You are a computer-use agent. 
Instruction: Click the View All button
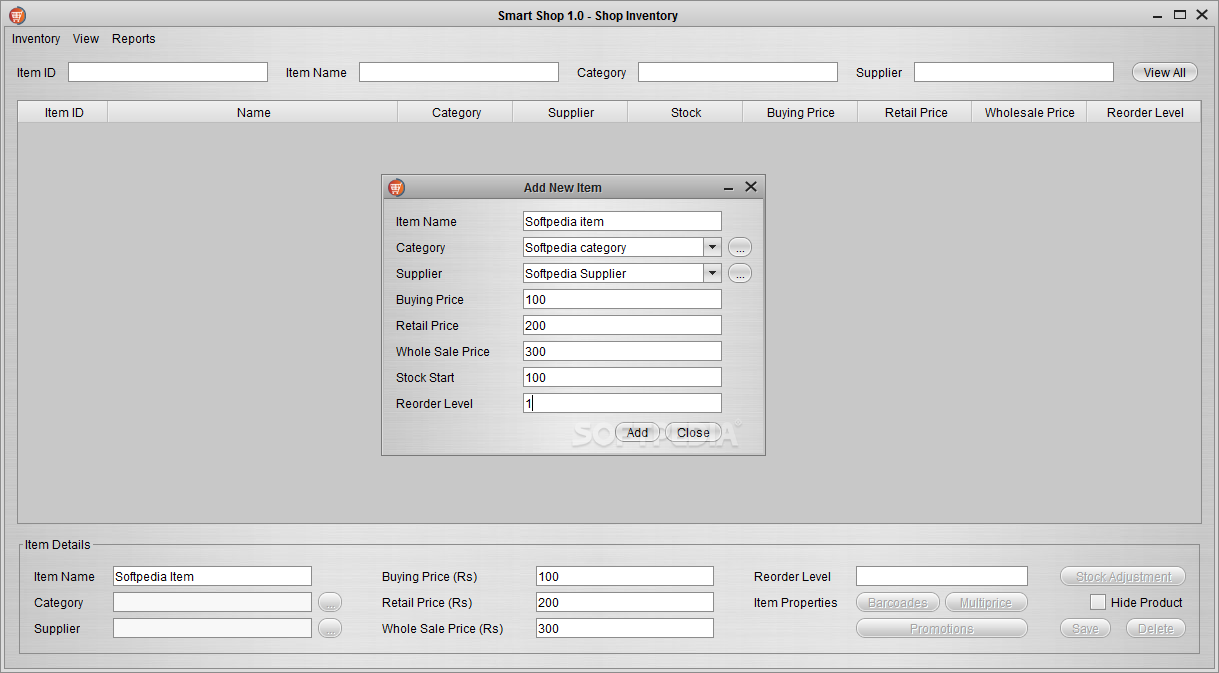click(1165, 72)
